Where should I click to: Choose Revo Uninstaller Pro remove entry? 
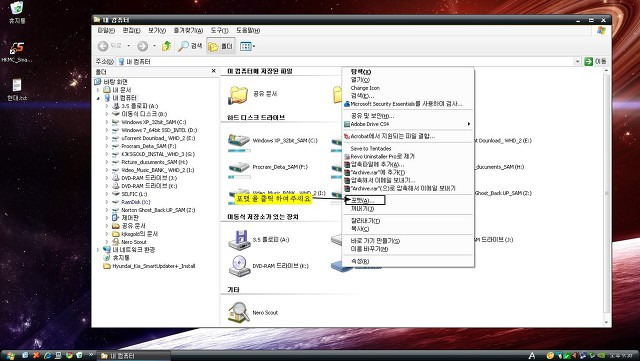408,156
